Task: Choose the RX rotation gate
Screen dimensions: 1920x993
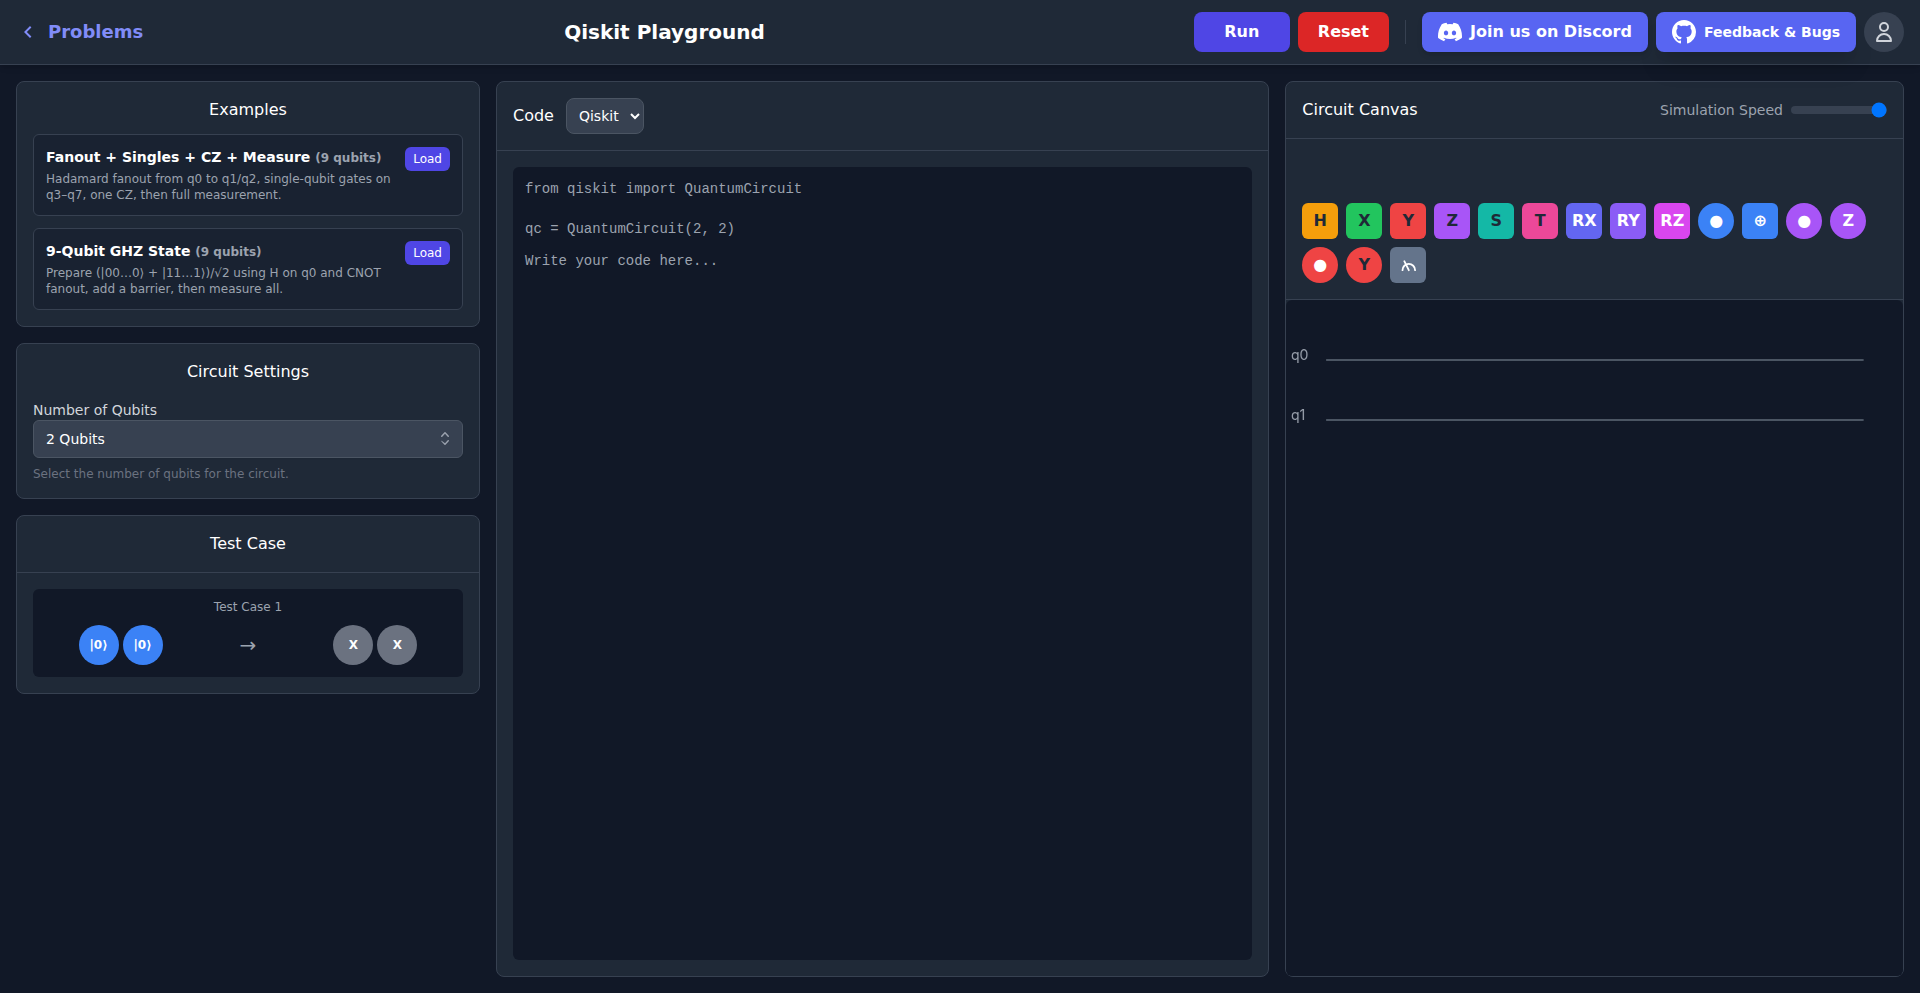Action: (x=1584, y=221)
